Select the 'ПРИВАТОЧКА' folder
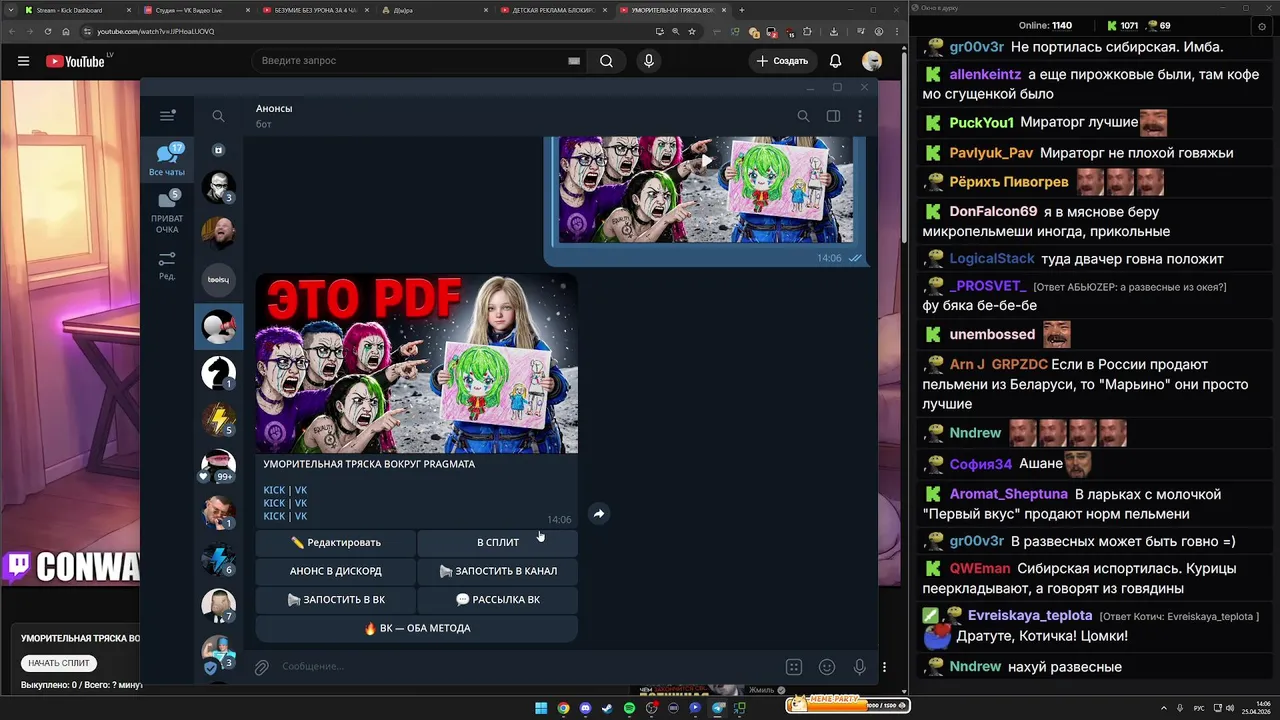 point(167,213)
